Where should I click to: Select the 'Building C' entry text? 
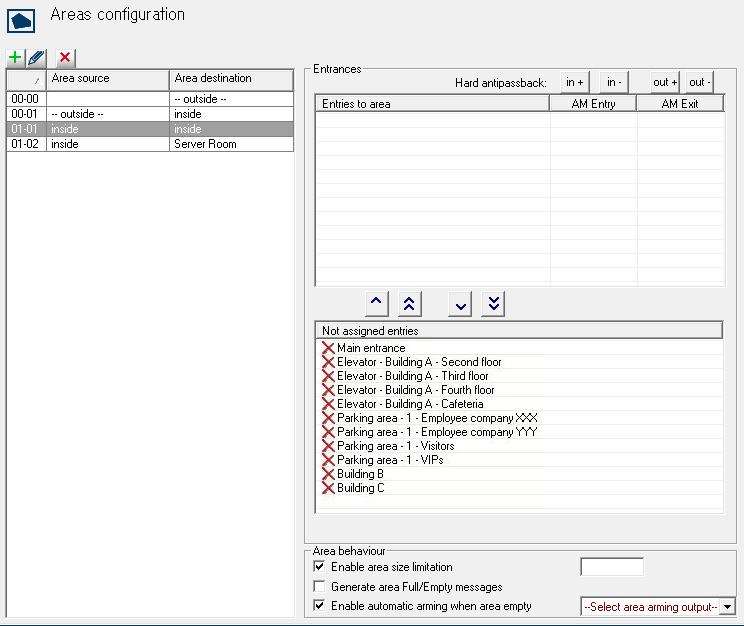(361, 488)
